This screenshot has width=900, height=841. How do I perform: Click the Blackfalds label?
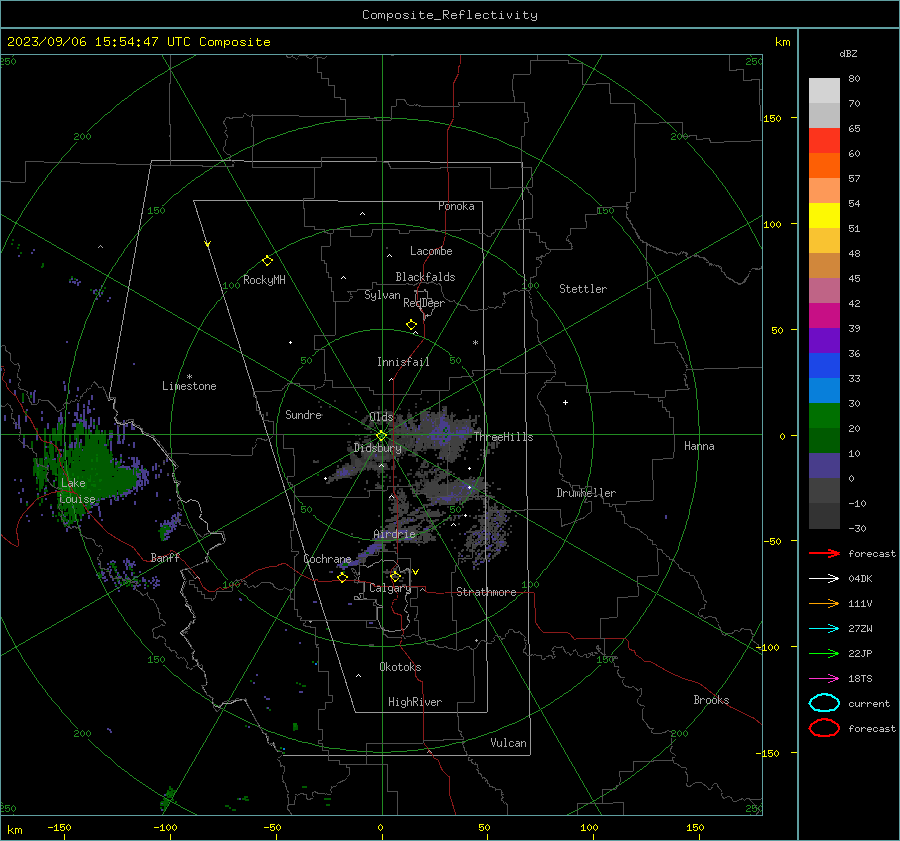click(425, 277)
